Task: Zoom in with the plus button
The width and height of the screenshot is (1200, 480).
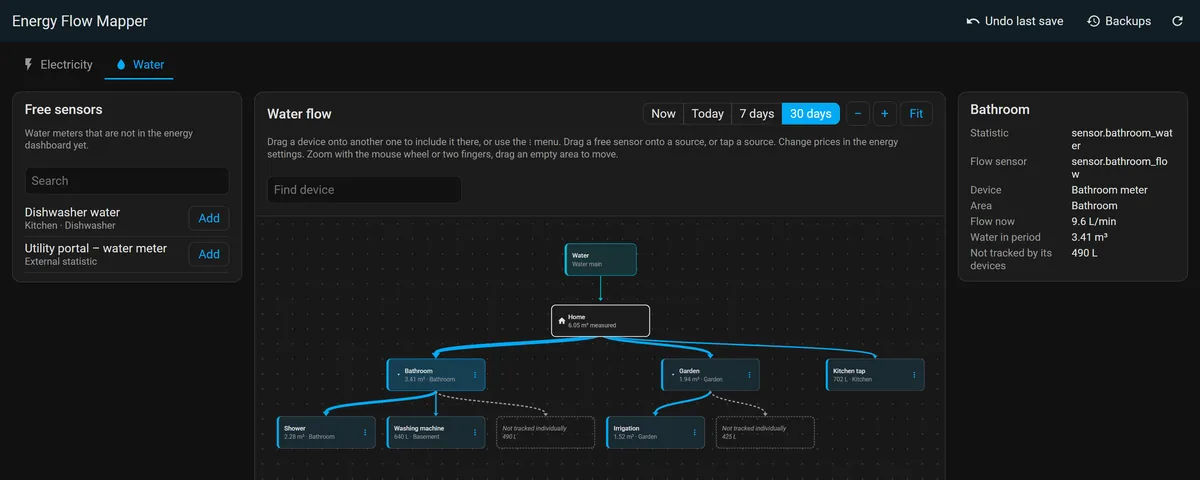Action: click(884, 113)
